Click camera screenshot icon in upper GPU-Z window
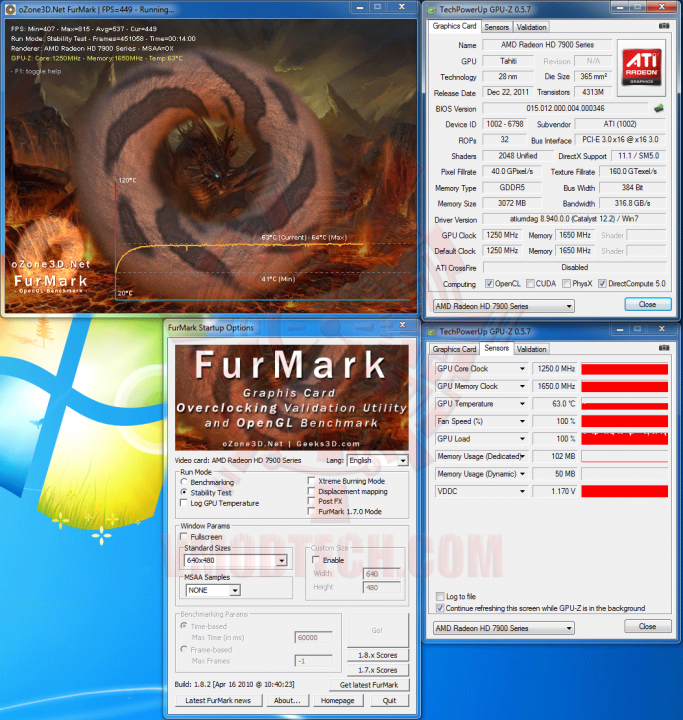Image resolution: width=683 pixels, height=720 pixels. (x=664, y=26)
